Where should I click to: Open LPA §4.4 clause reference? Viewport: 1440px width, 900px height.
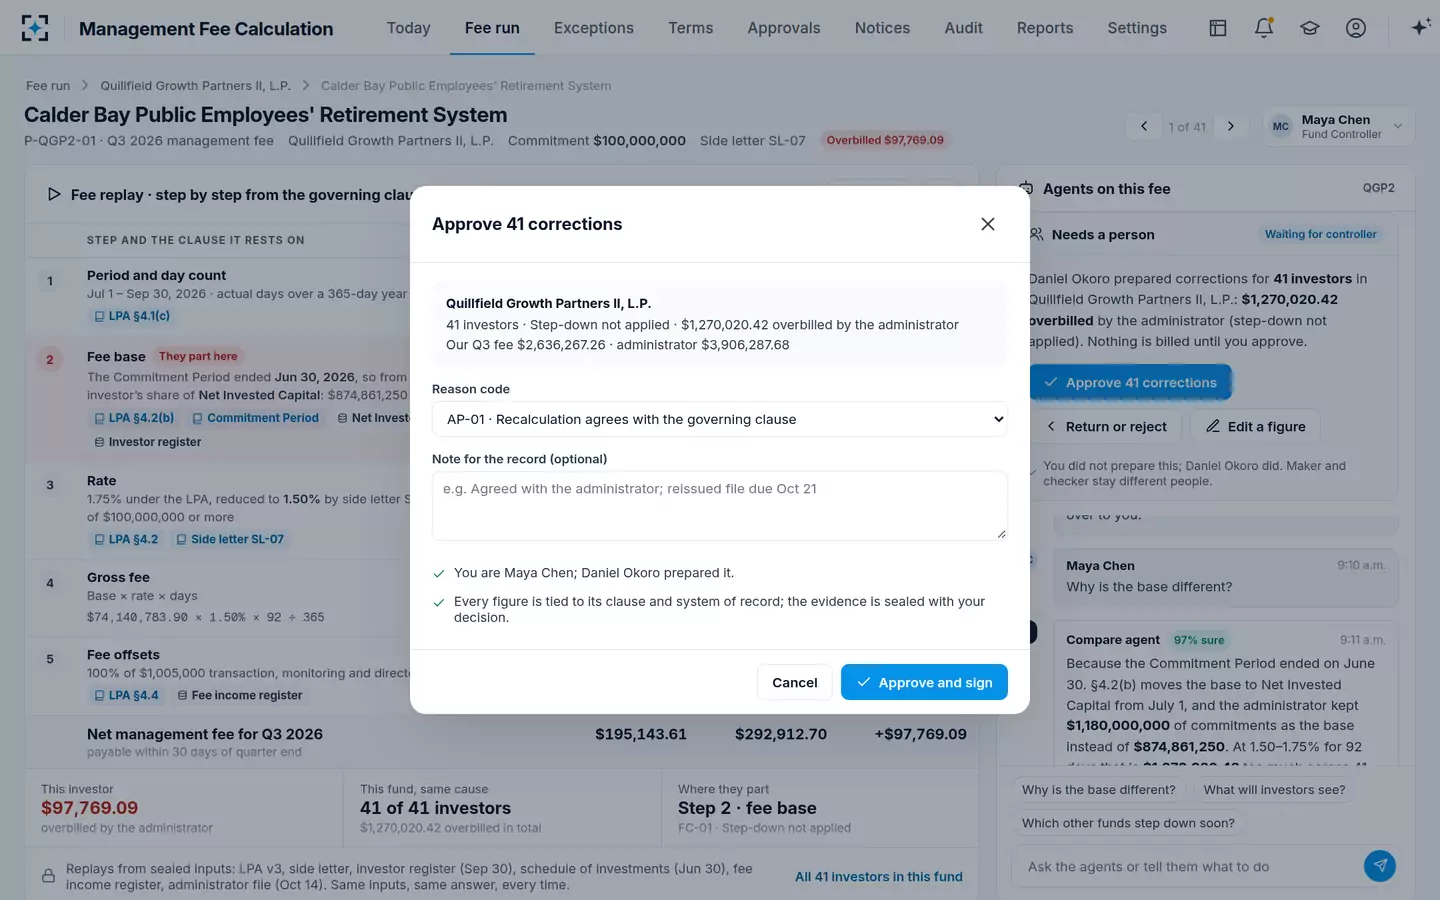pos(126,695)
